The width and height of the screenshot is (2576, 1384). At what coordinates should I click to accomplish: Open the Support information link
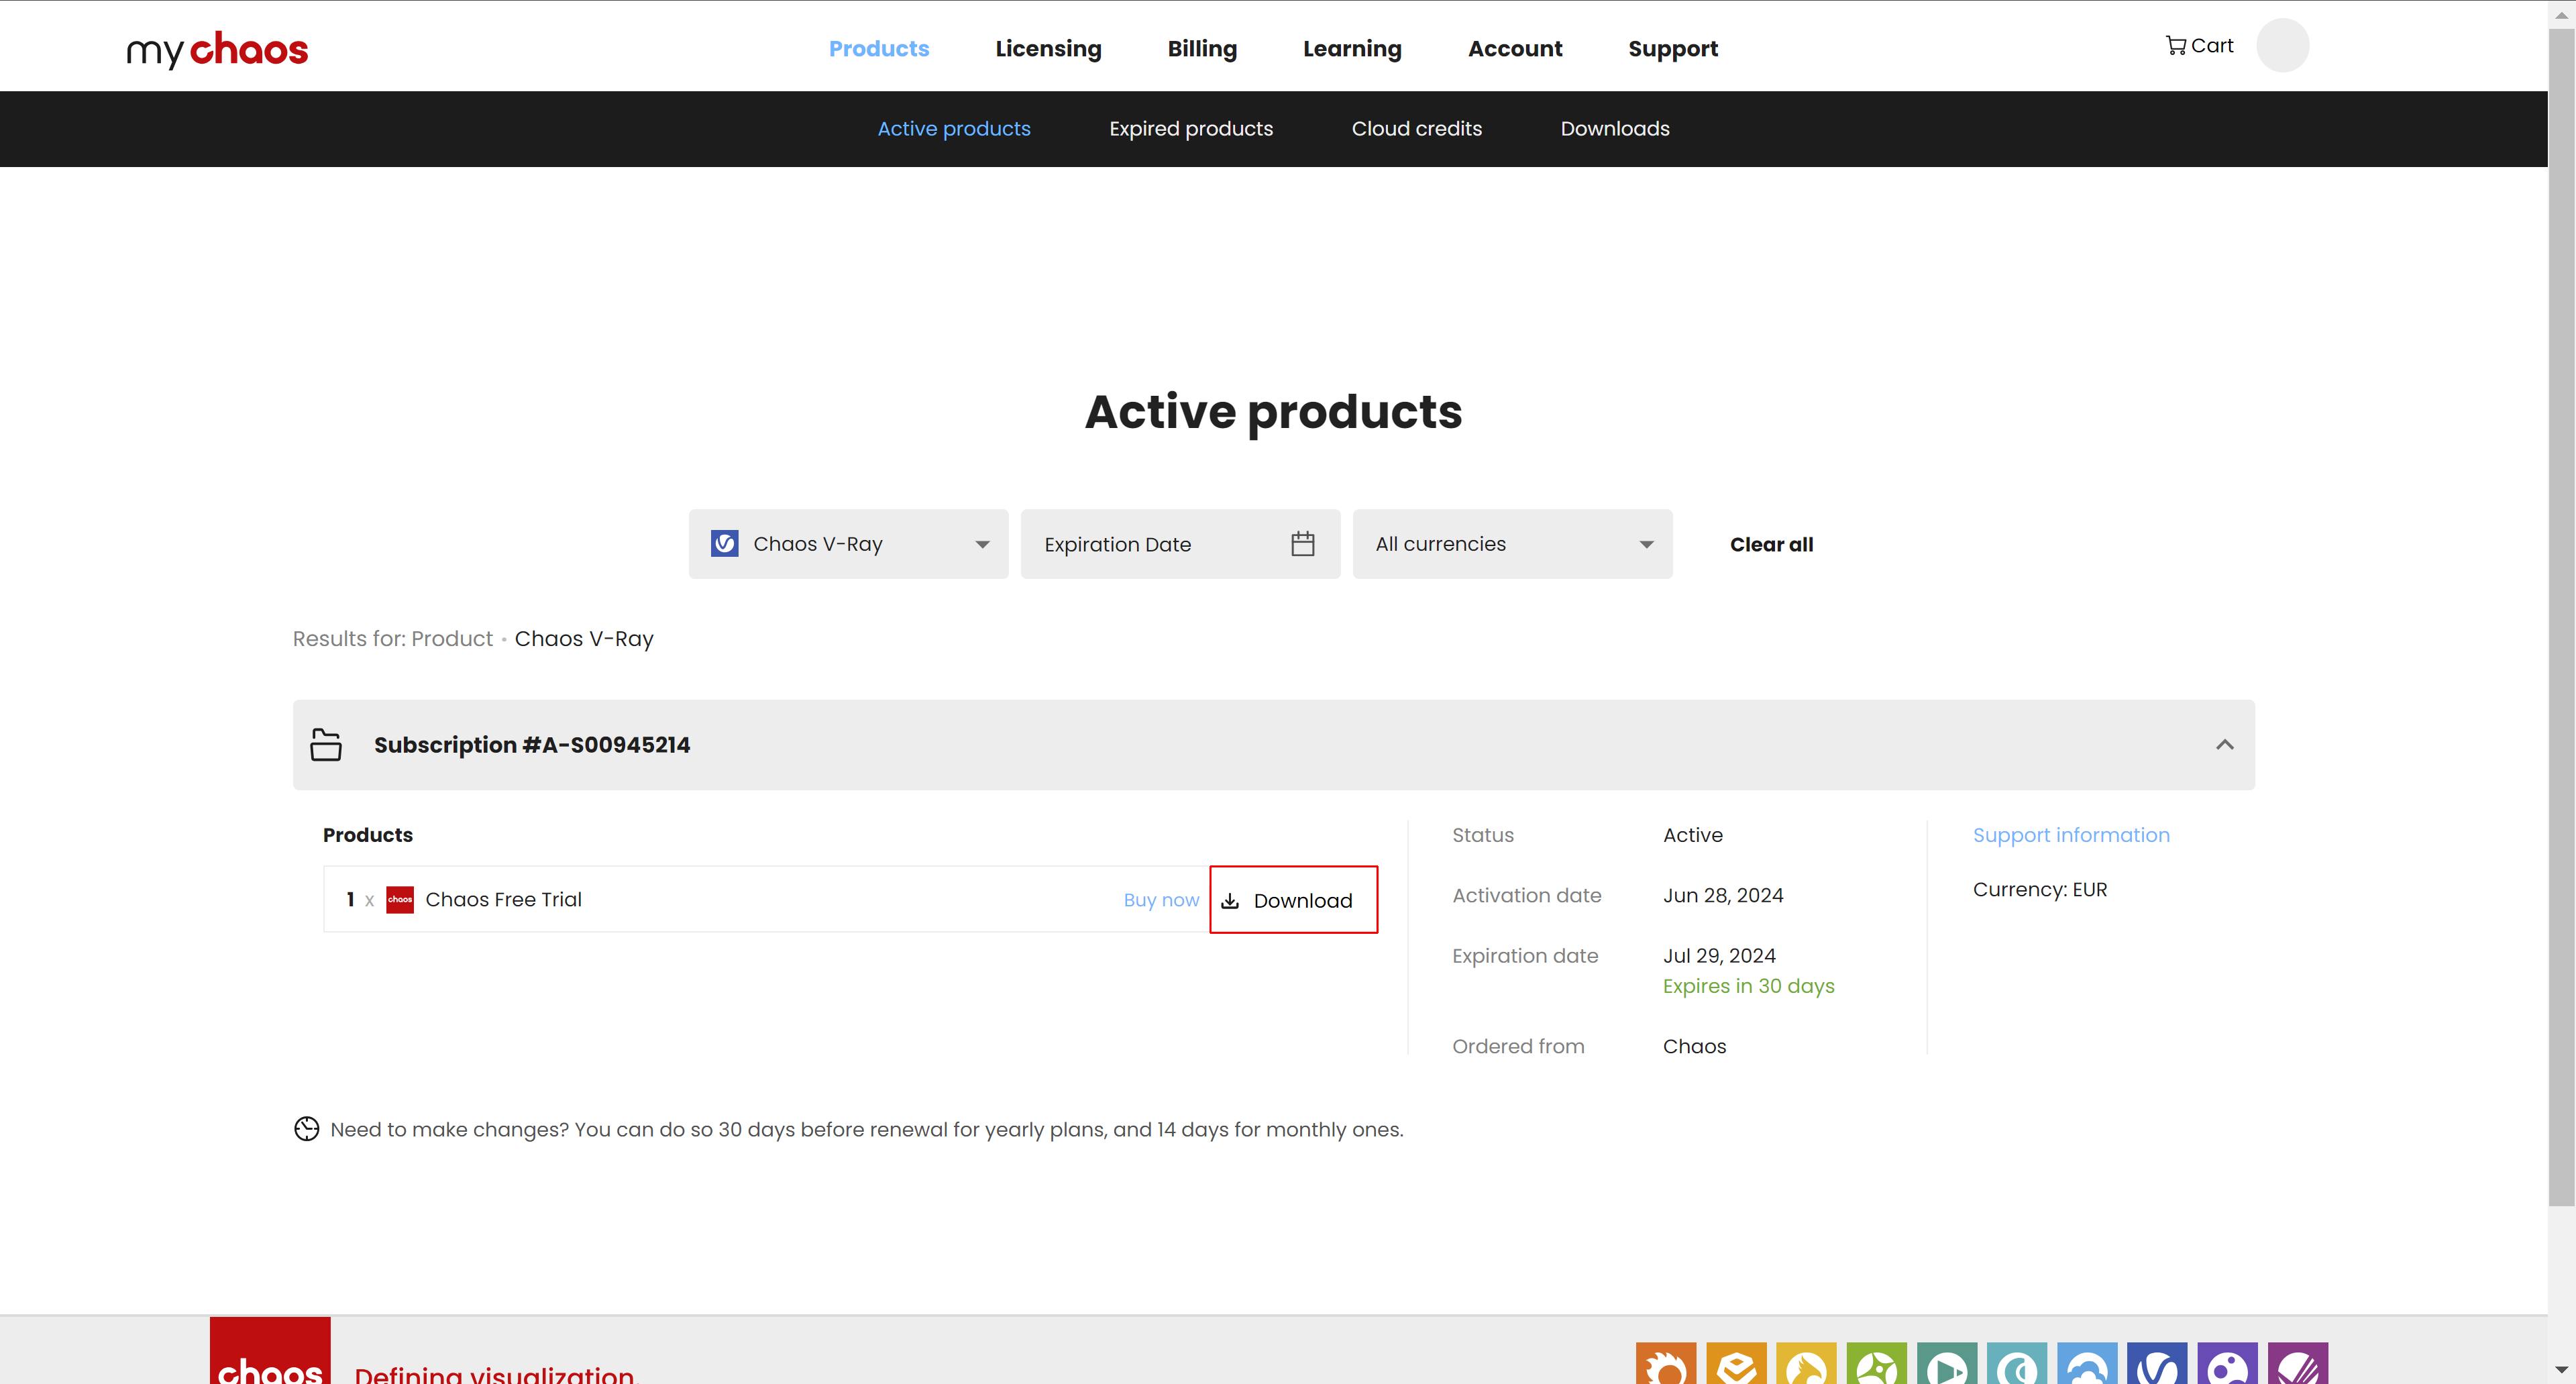2070,835
